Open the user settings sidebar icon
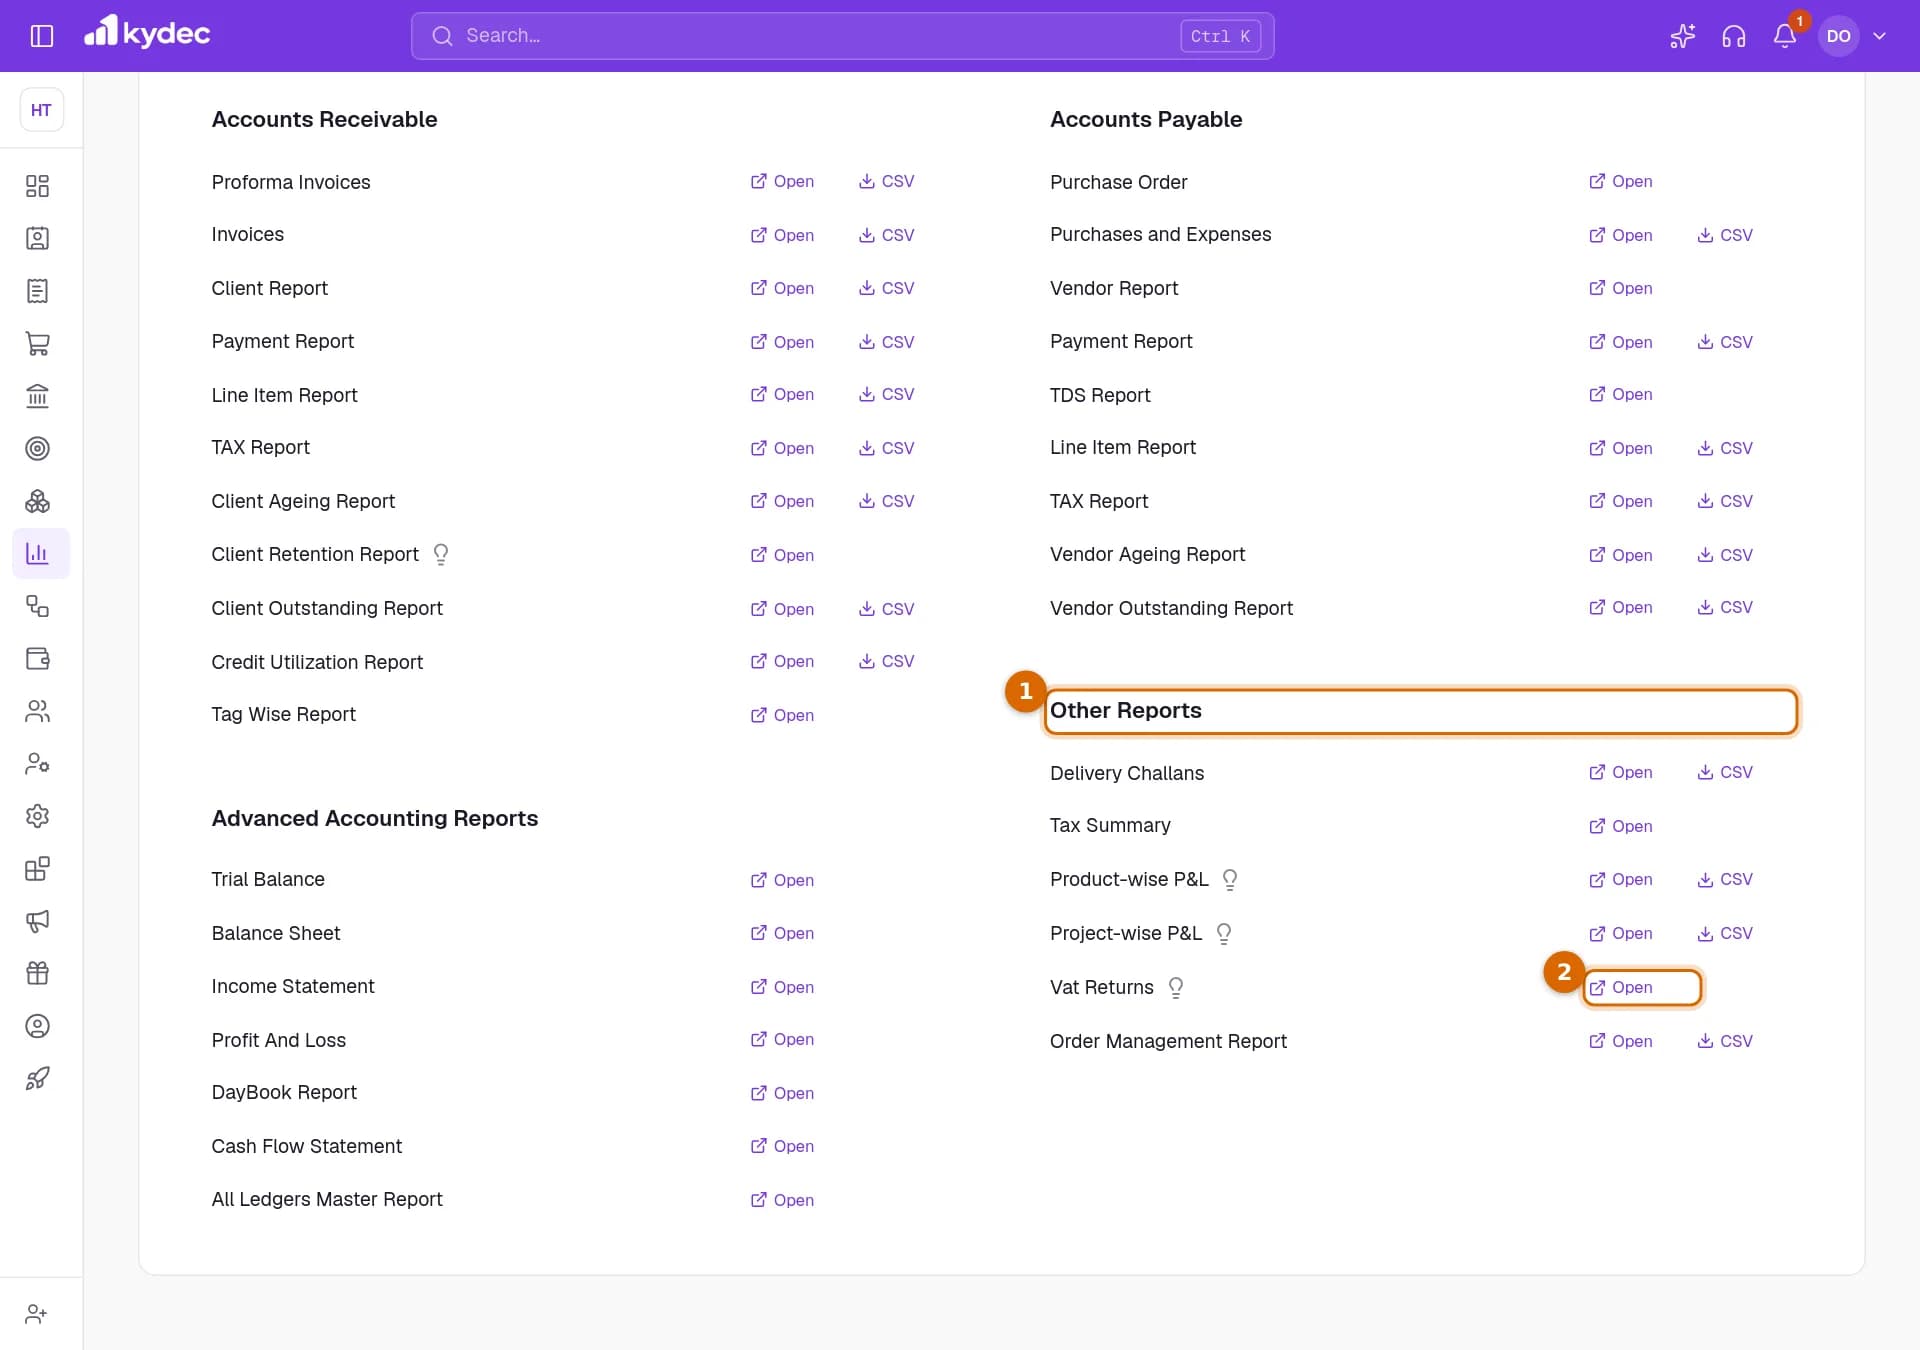Screen dimensions: 1920x1350 pyautogui.click(x=37, y=763)
